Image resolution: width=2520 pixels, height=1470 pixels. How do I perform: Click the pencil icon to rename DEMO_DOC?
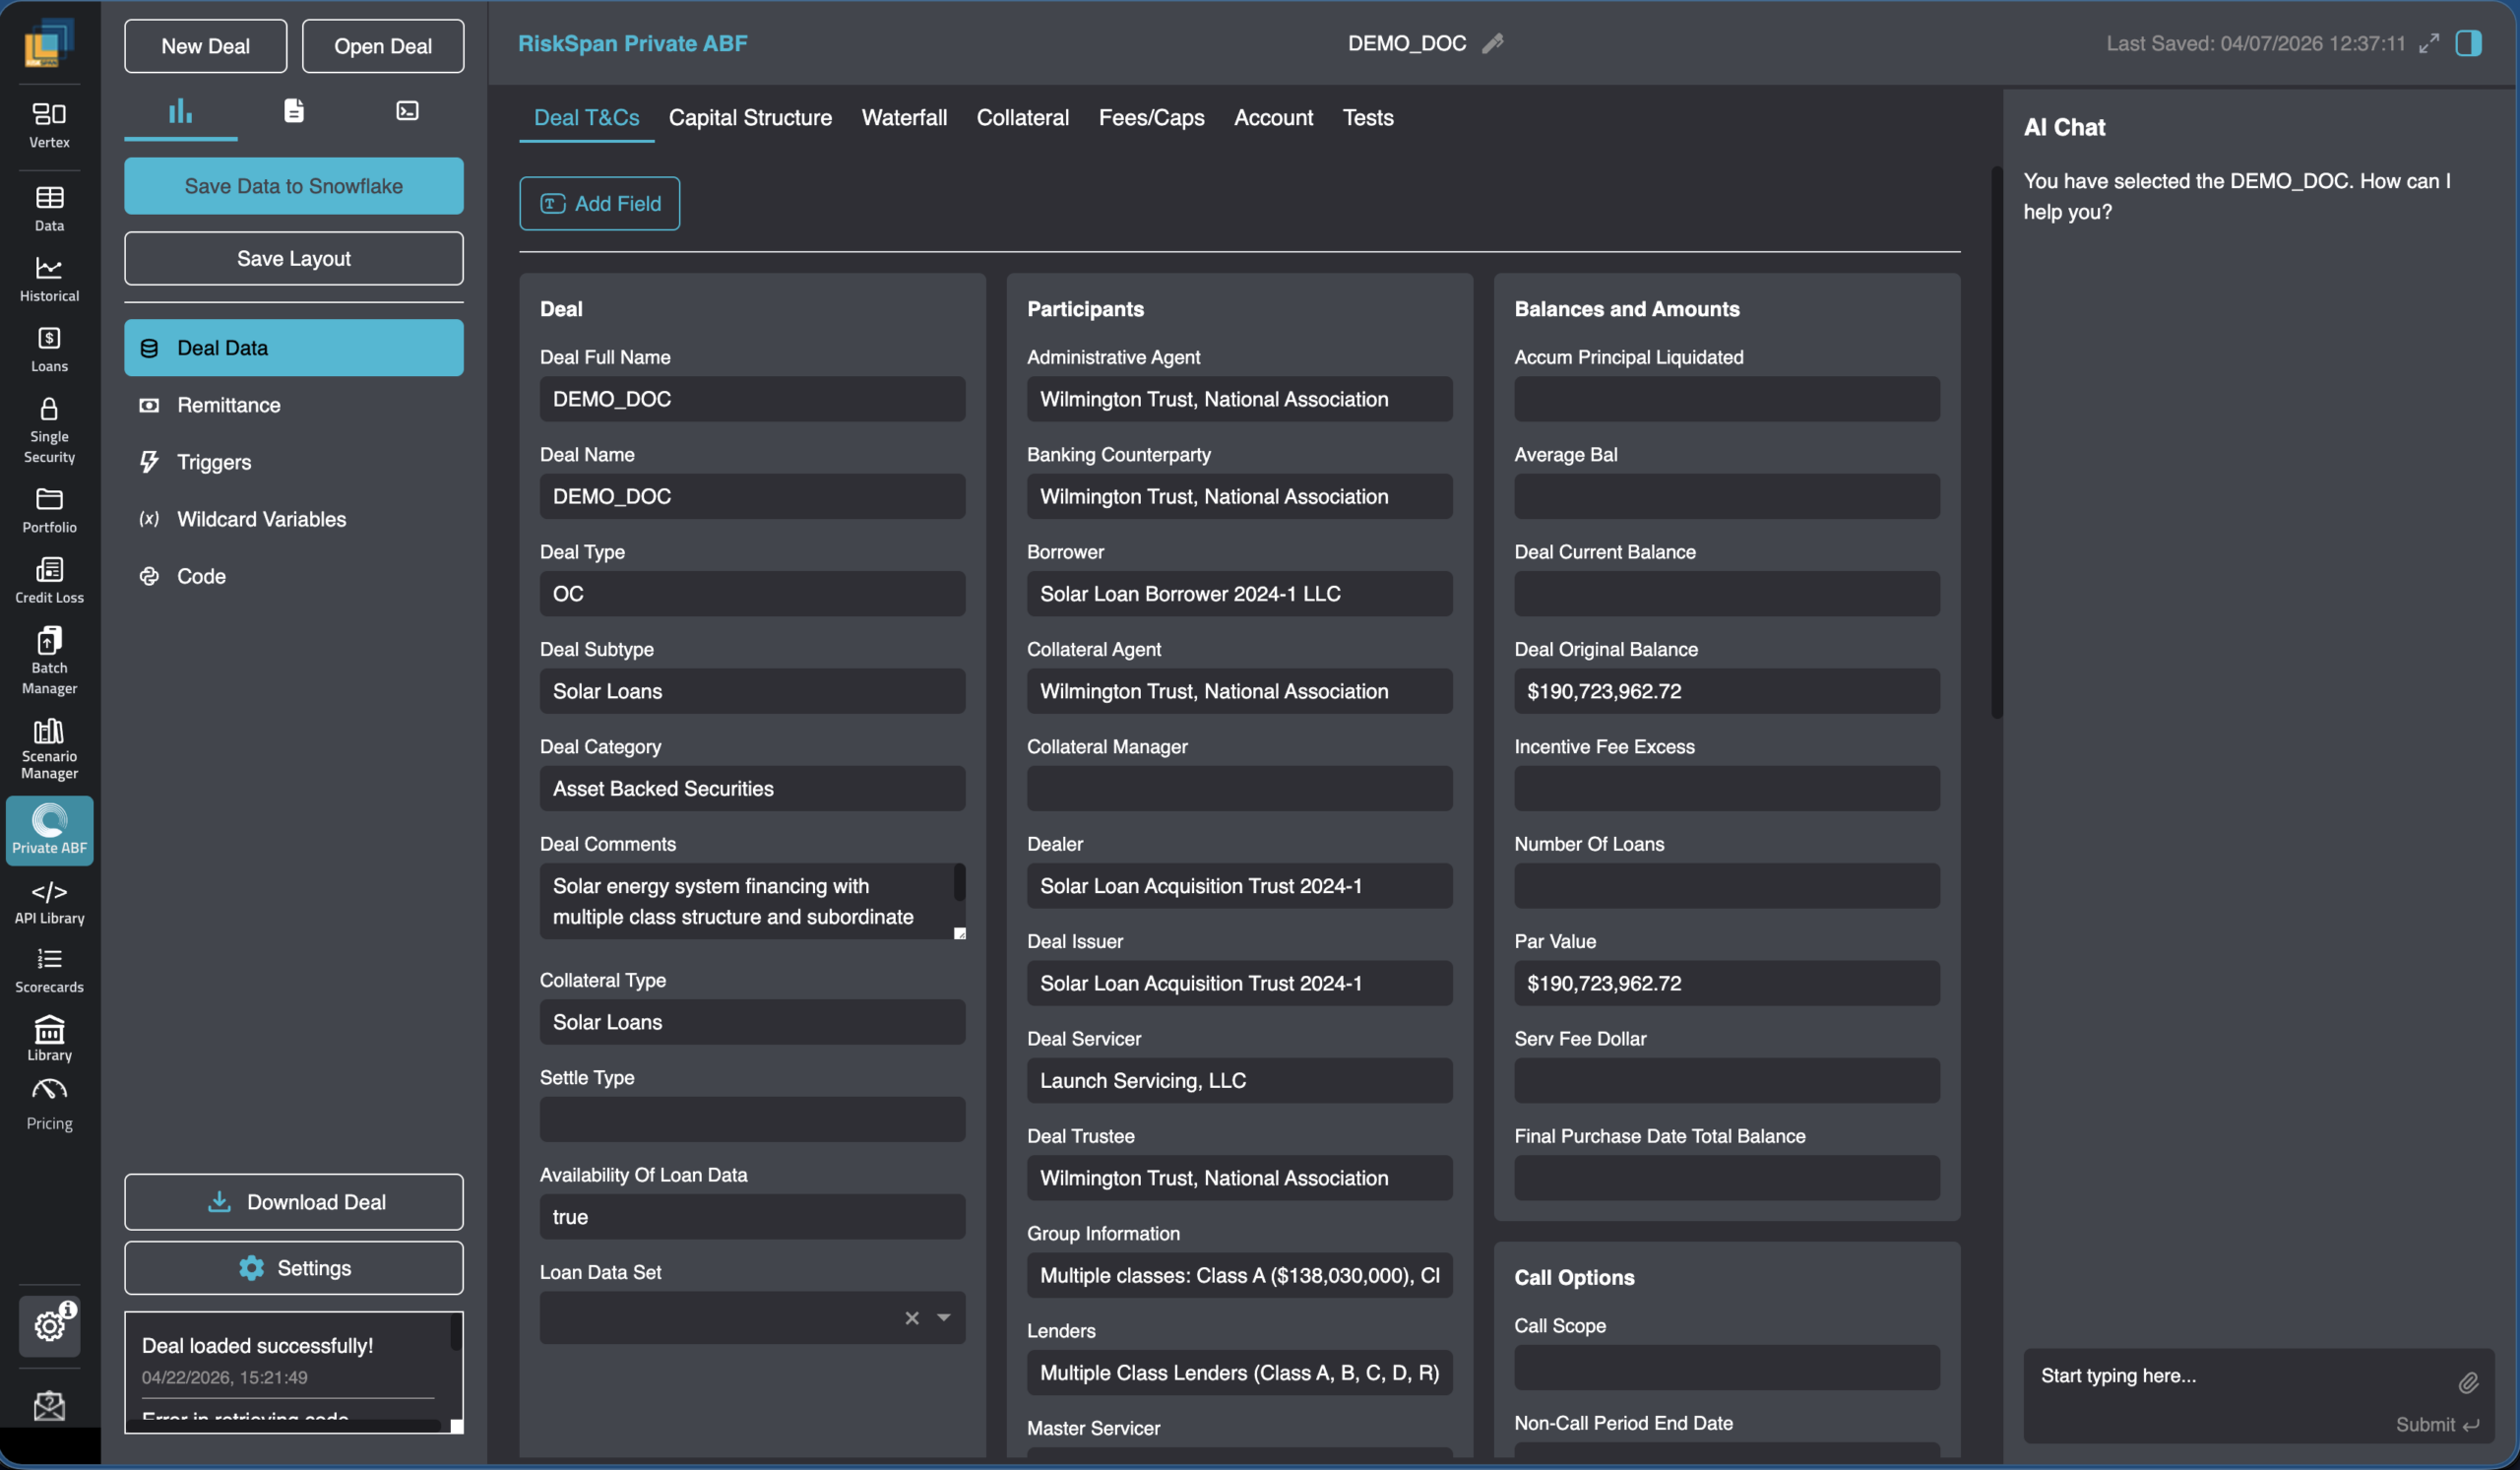pyautogui.click(x=1492, y=43)
